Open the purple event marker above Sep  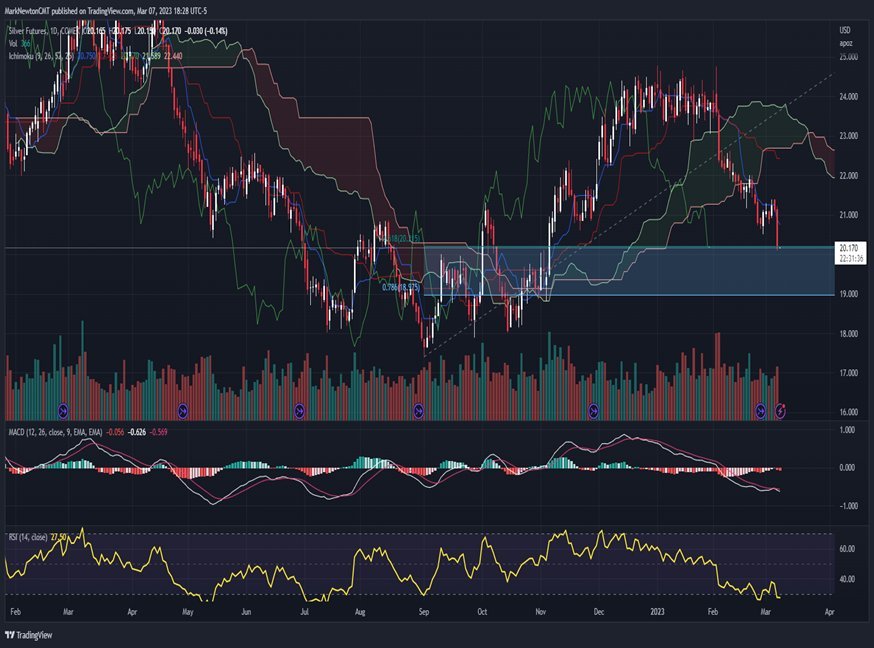(419, 410)
